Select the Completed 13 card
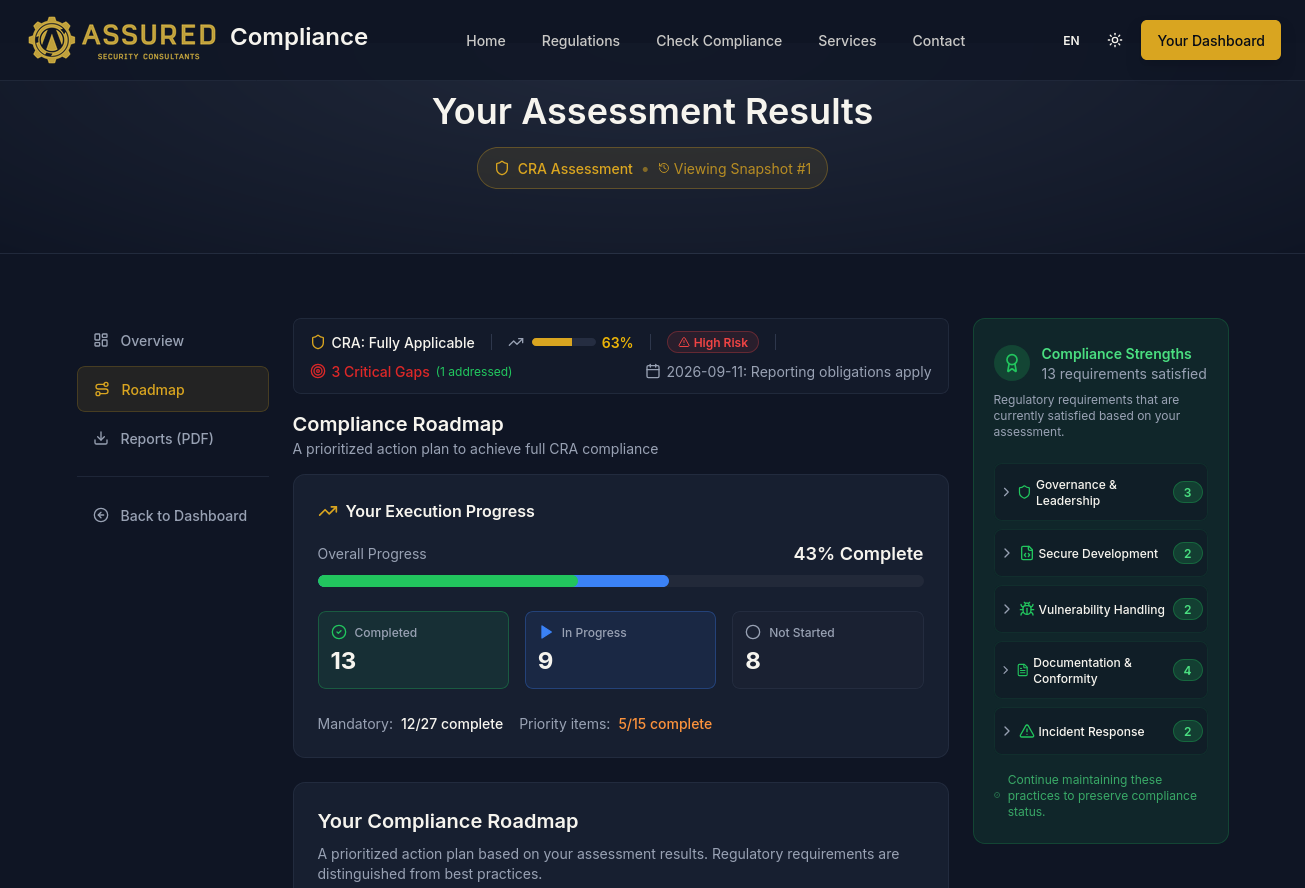Screen dimensions: 1305x888 coord(413,650)
